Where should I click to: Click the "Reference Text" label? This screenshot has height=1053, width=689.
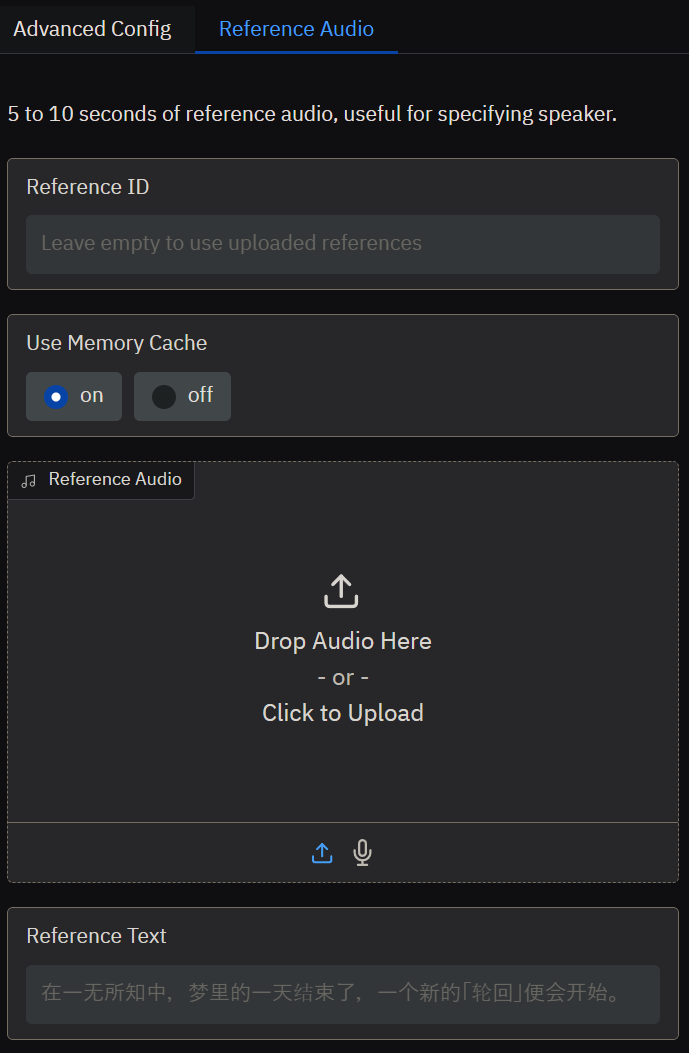point(96,936)
